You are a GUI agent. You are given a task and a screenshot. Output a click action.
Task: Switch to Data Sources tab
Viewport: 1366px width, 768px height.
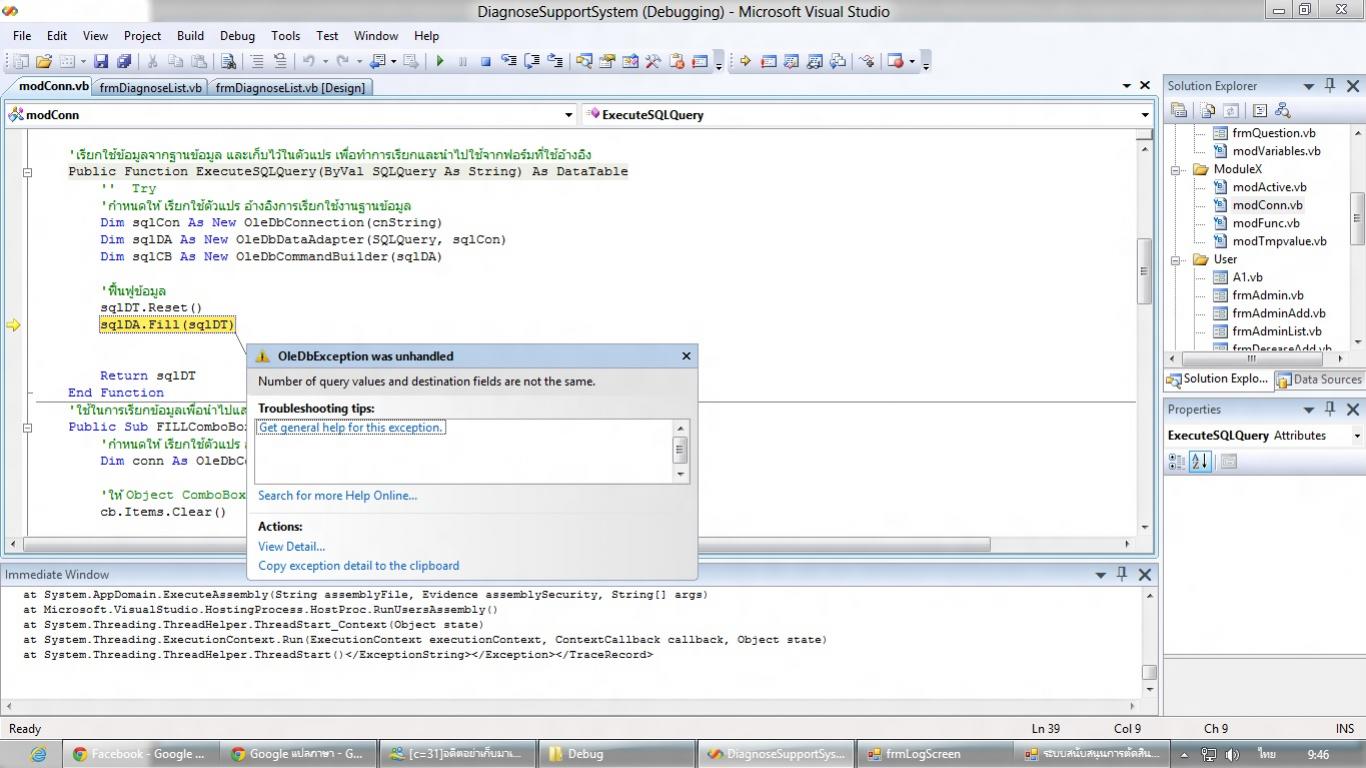click(x=1318, y=379)
